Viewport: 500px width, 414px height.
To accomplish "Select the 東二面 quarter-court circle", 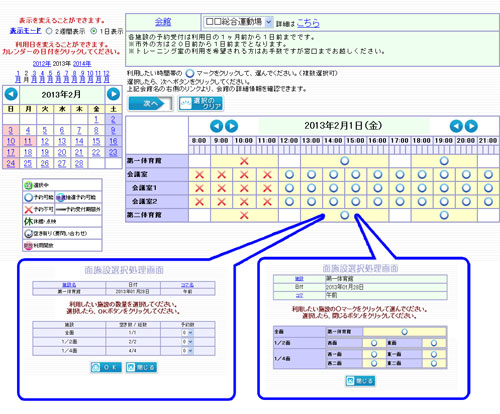I will click(x=434, y=363).
